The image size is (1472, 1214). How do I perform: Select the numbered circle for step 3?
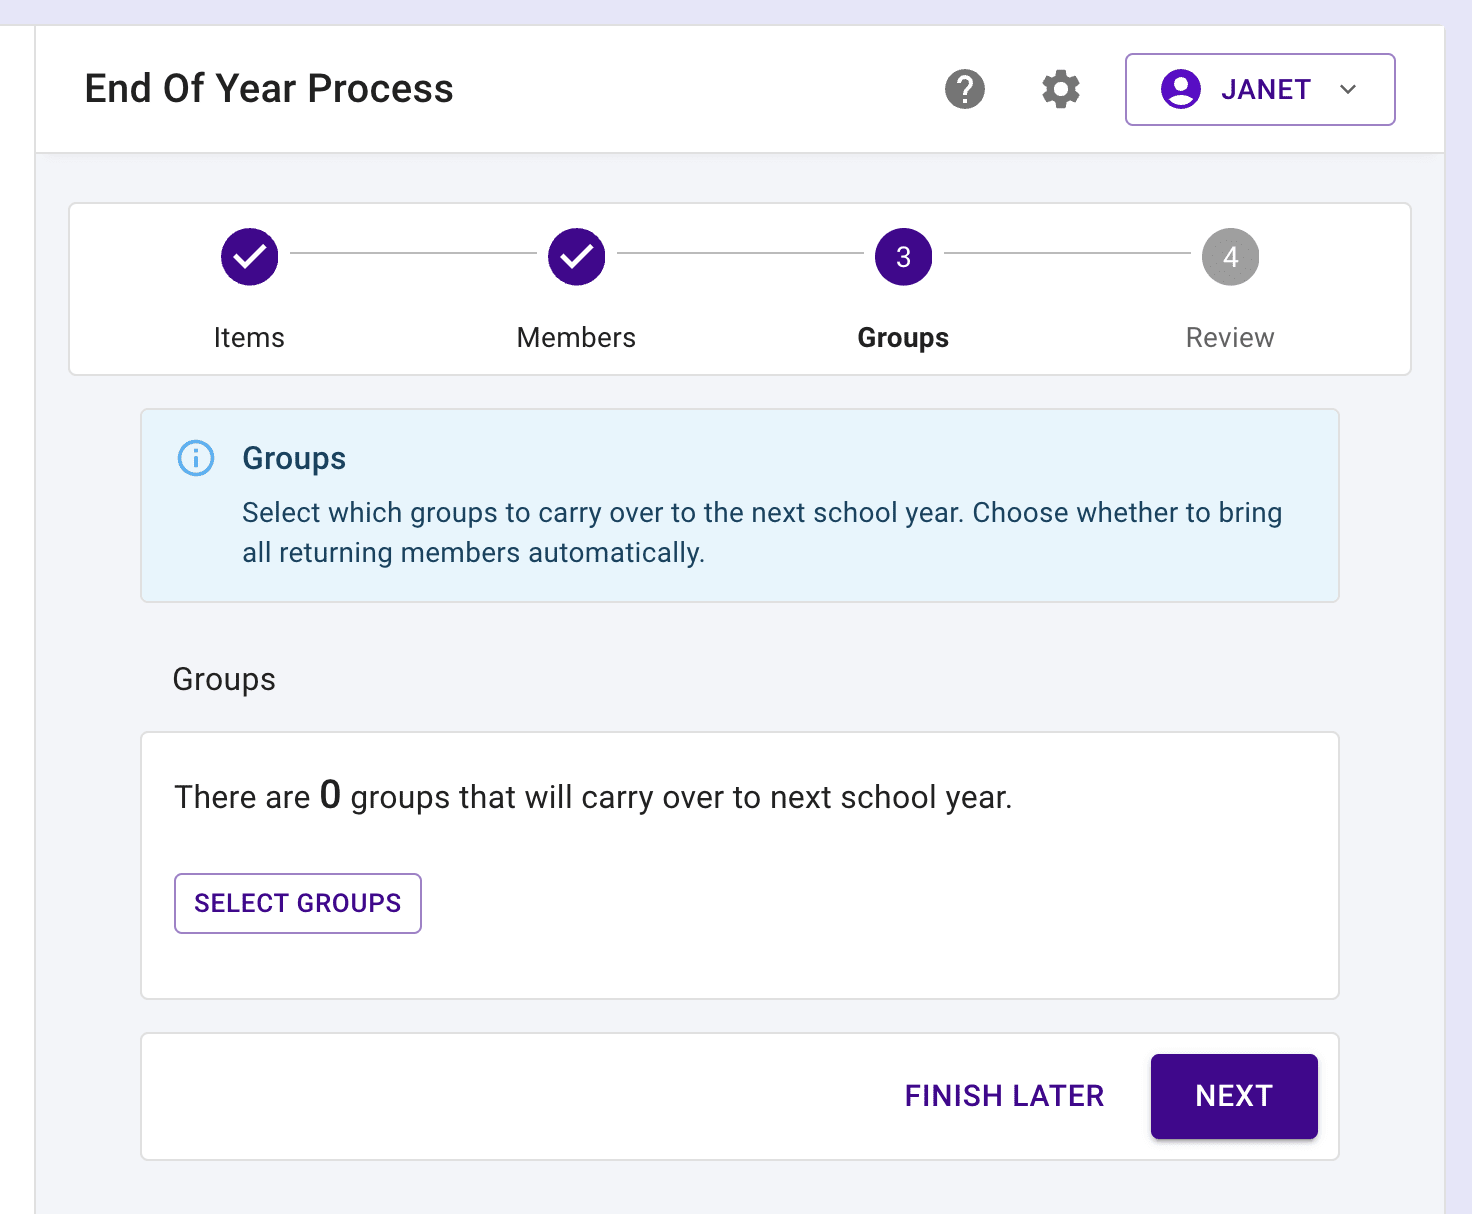[x=902, y=256]
